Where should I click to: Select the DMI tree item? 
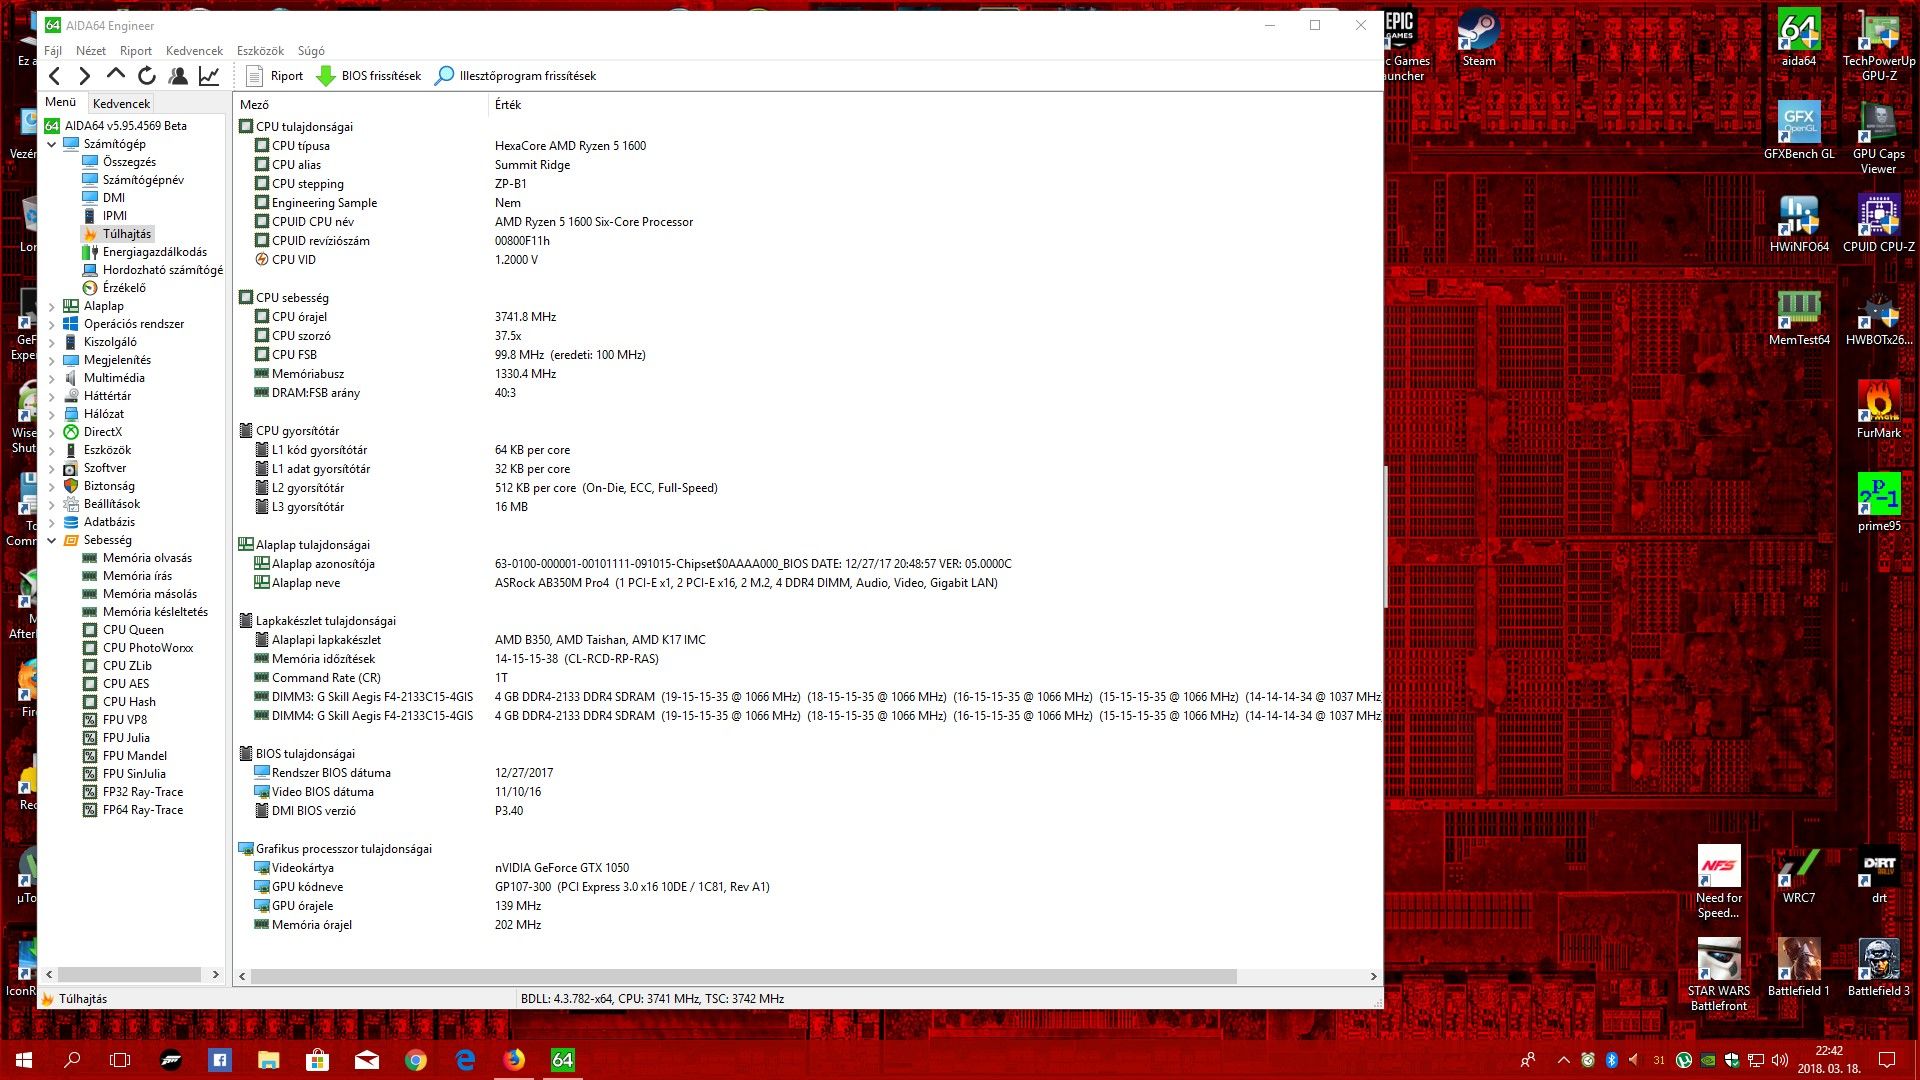pos(114,198)
